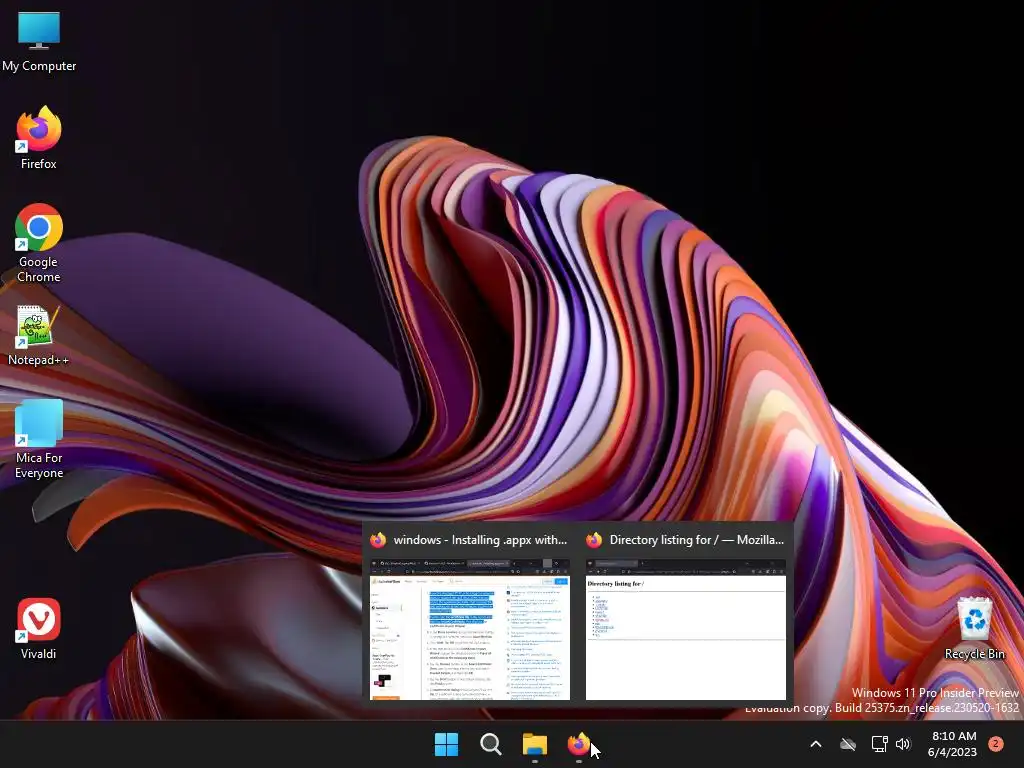1024x768 pixels.
Task: Open File Explorer from the taskbar
Action: pyautogui.click(x=534, y=744)
